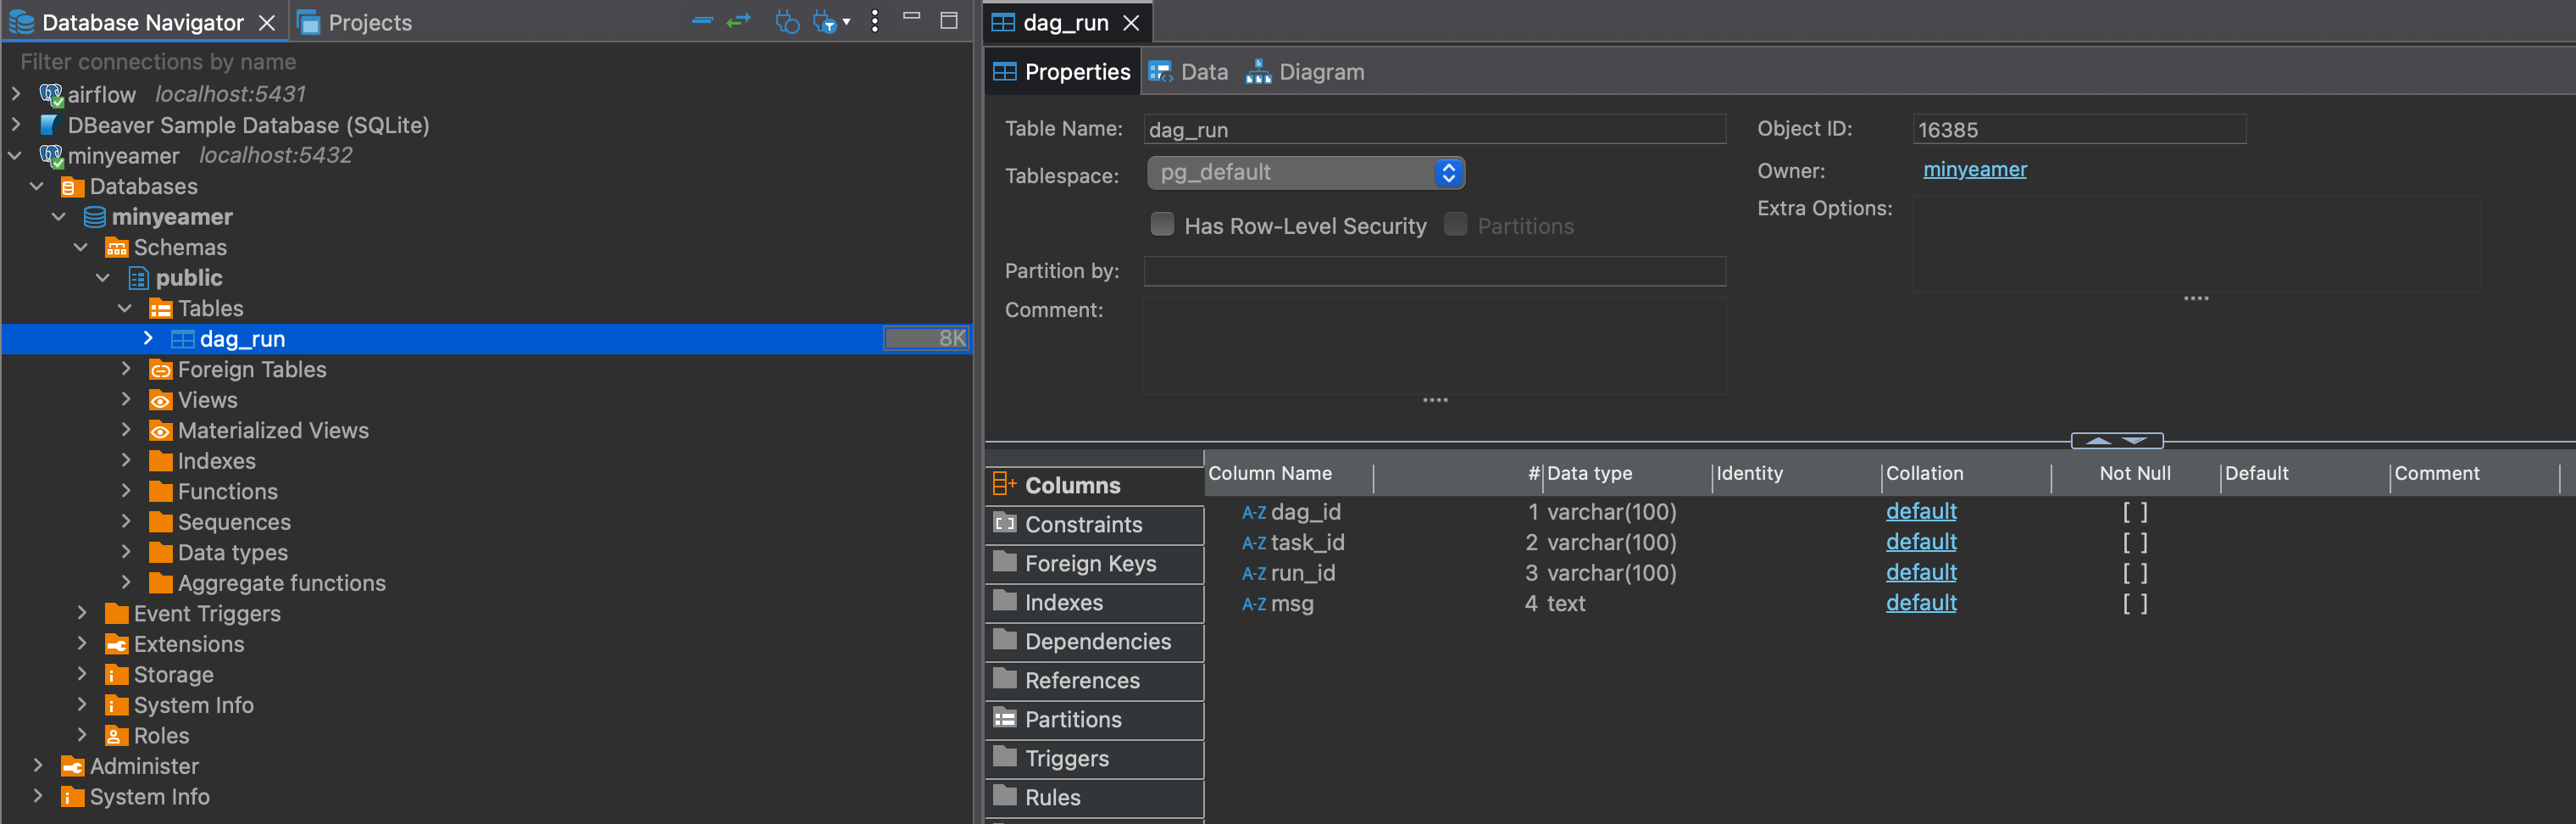Click the Table Name input field

coord(1435,129)
